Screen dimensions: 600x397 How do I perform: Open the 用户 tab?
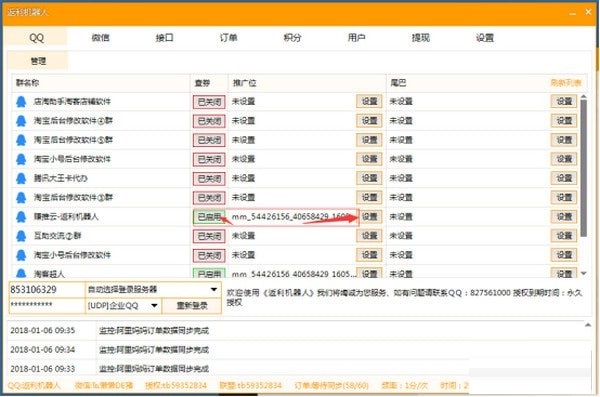356,38
